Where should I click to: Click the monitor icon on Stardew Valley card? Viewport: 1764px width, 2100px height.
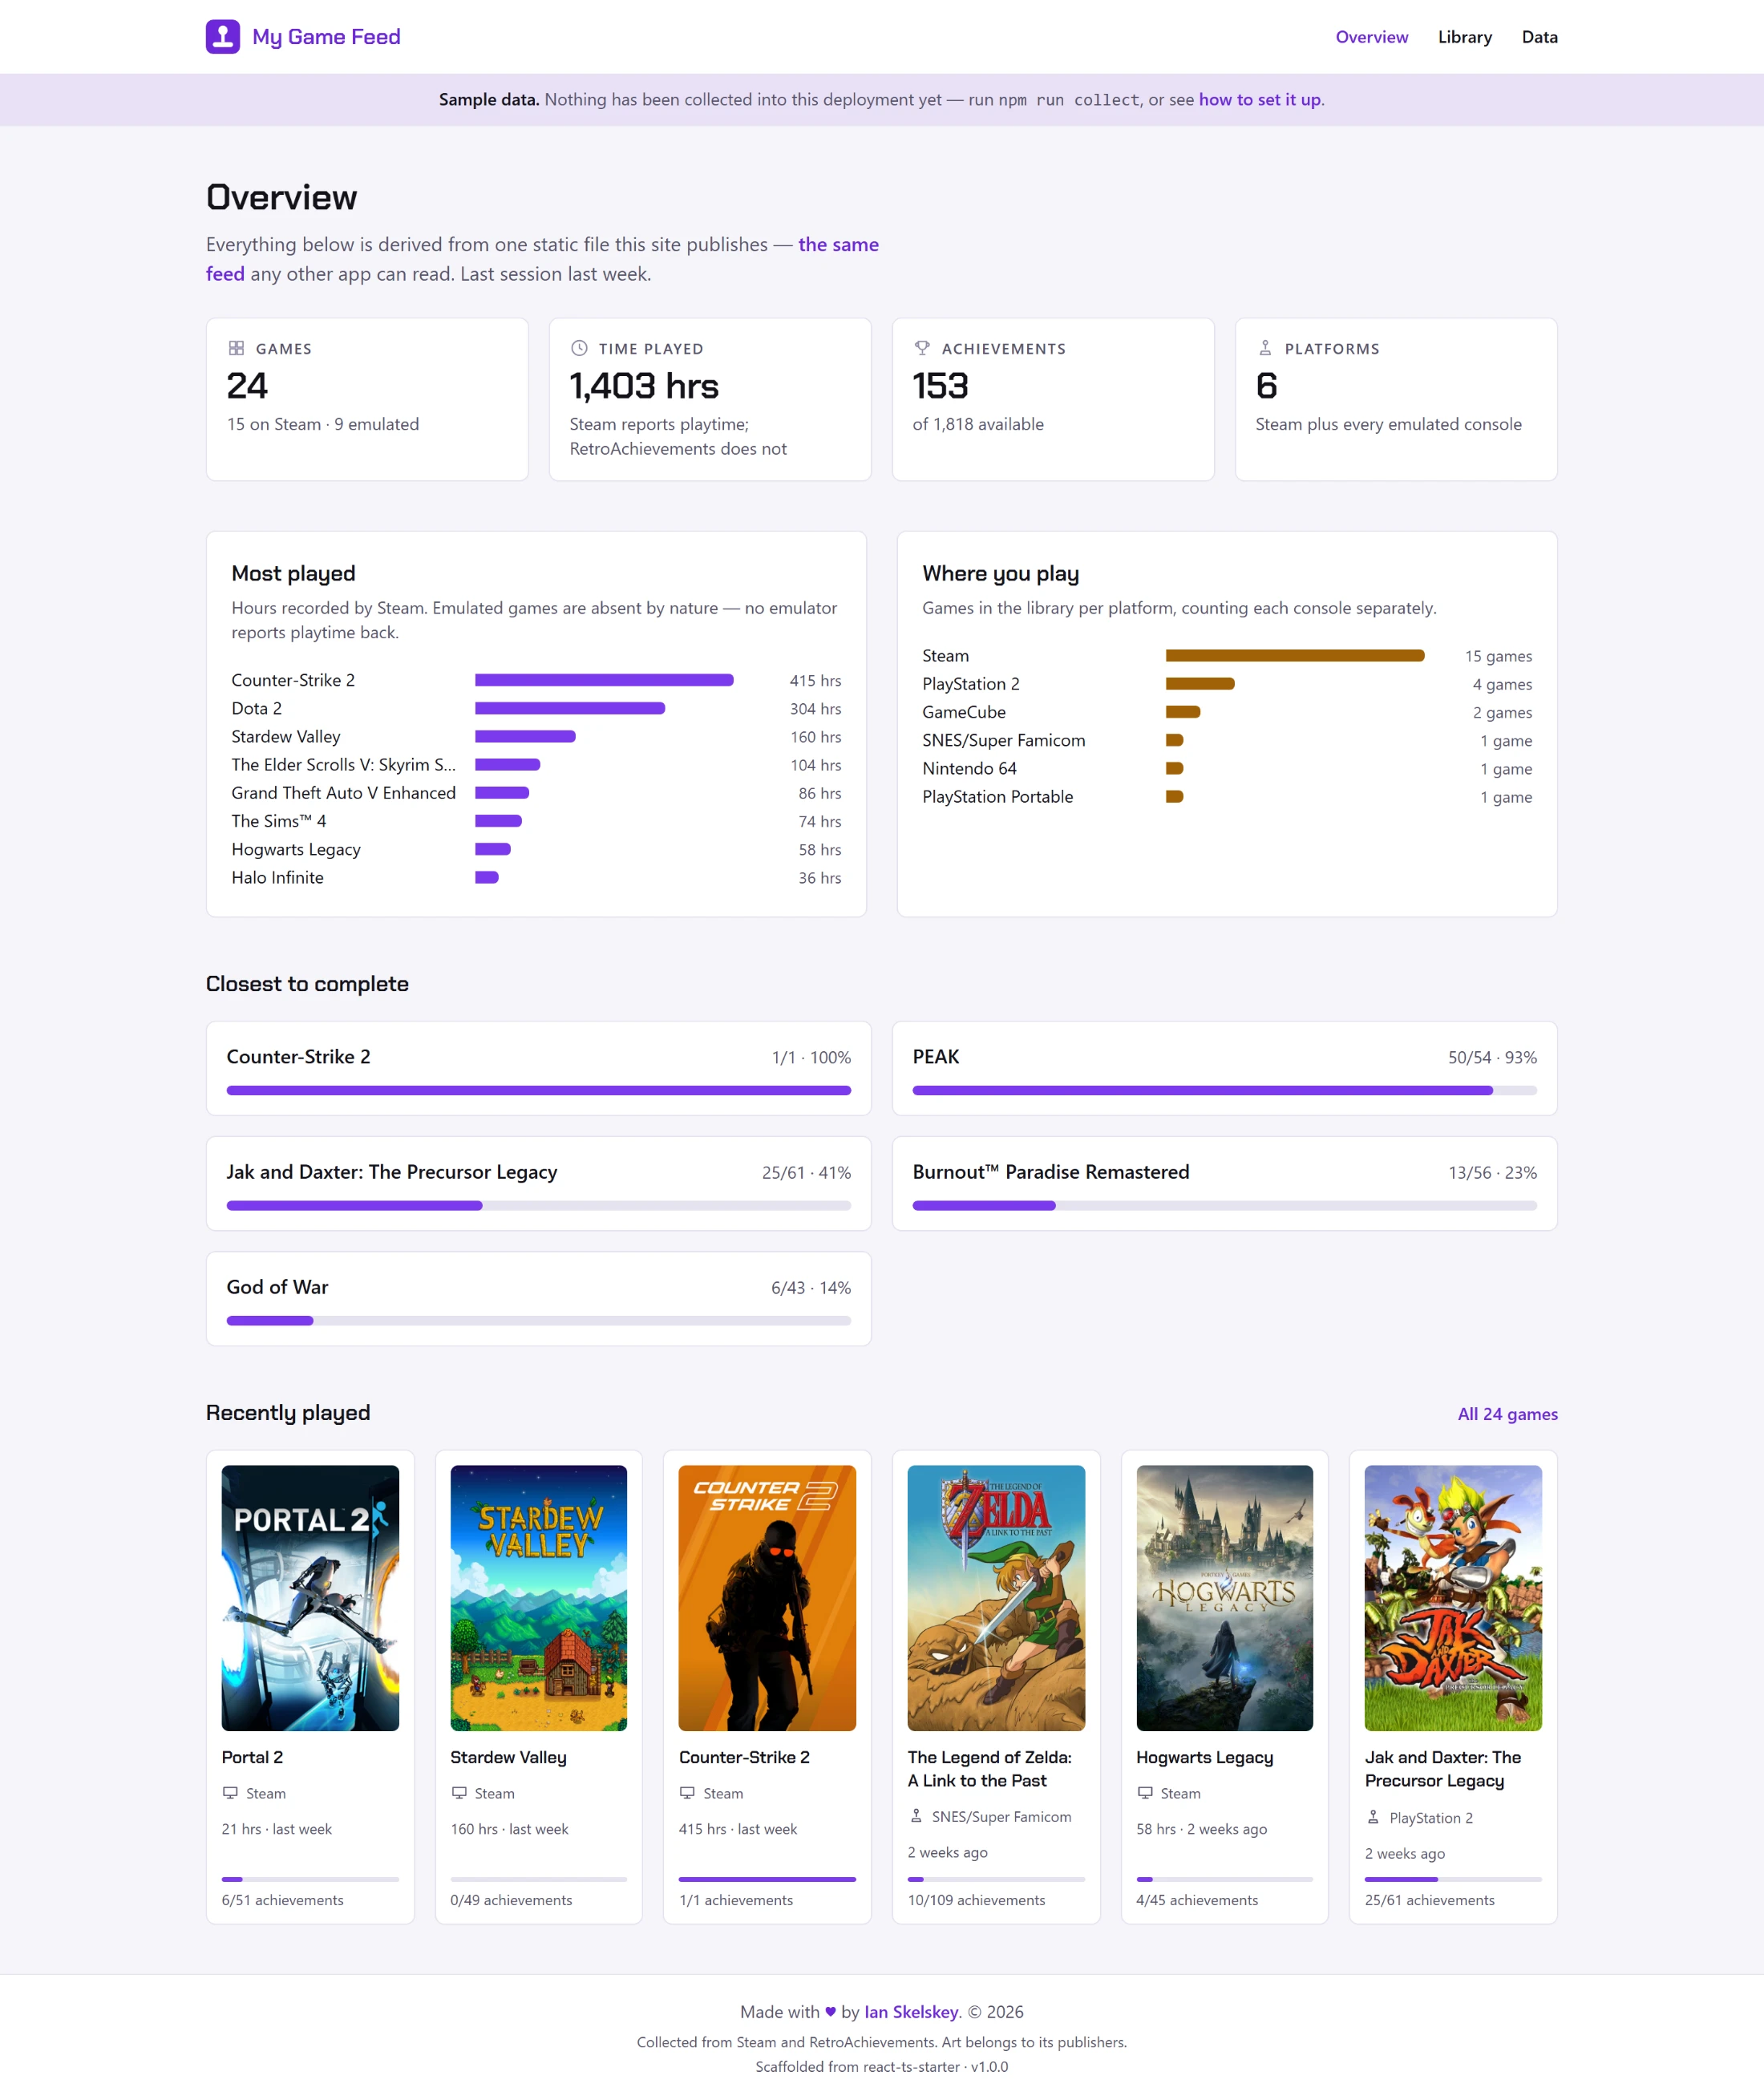tap(459, 1793)
